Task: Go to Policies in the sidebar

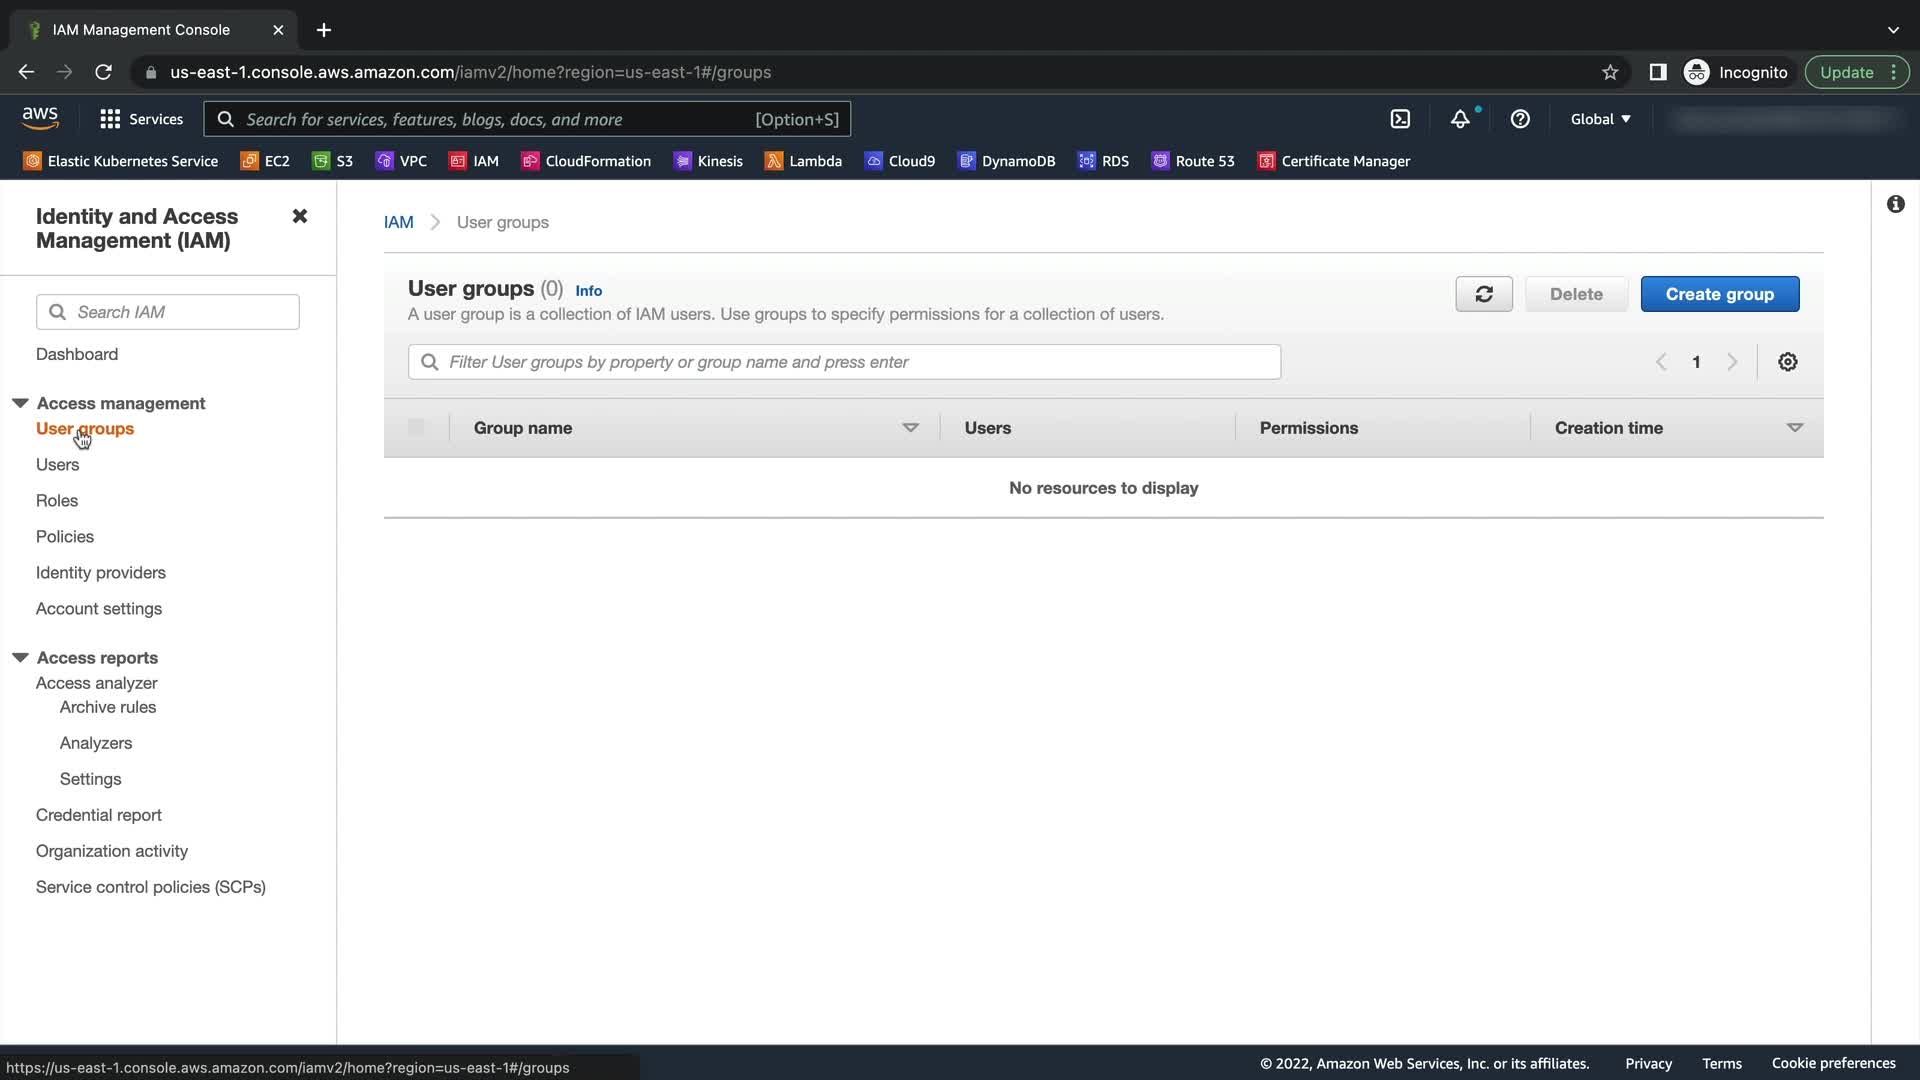Action: pyautogui.click(x=65, y=536)
